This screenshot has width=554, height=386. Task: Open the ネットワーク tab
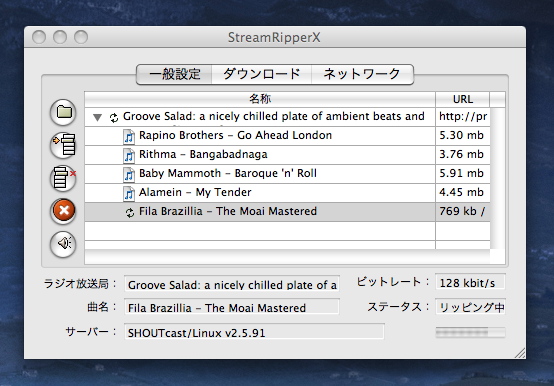pos(362,74)
